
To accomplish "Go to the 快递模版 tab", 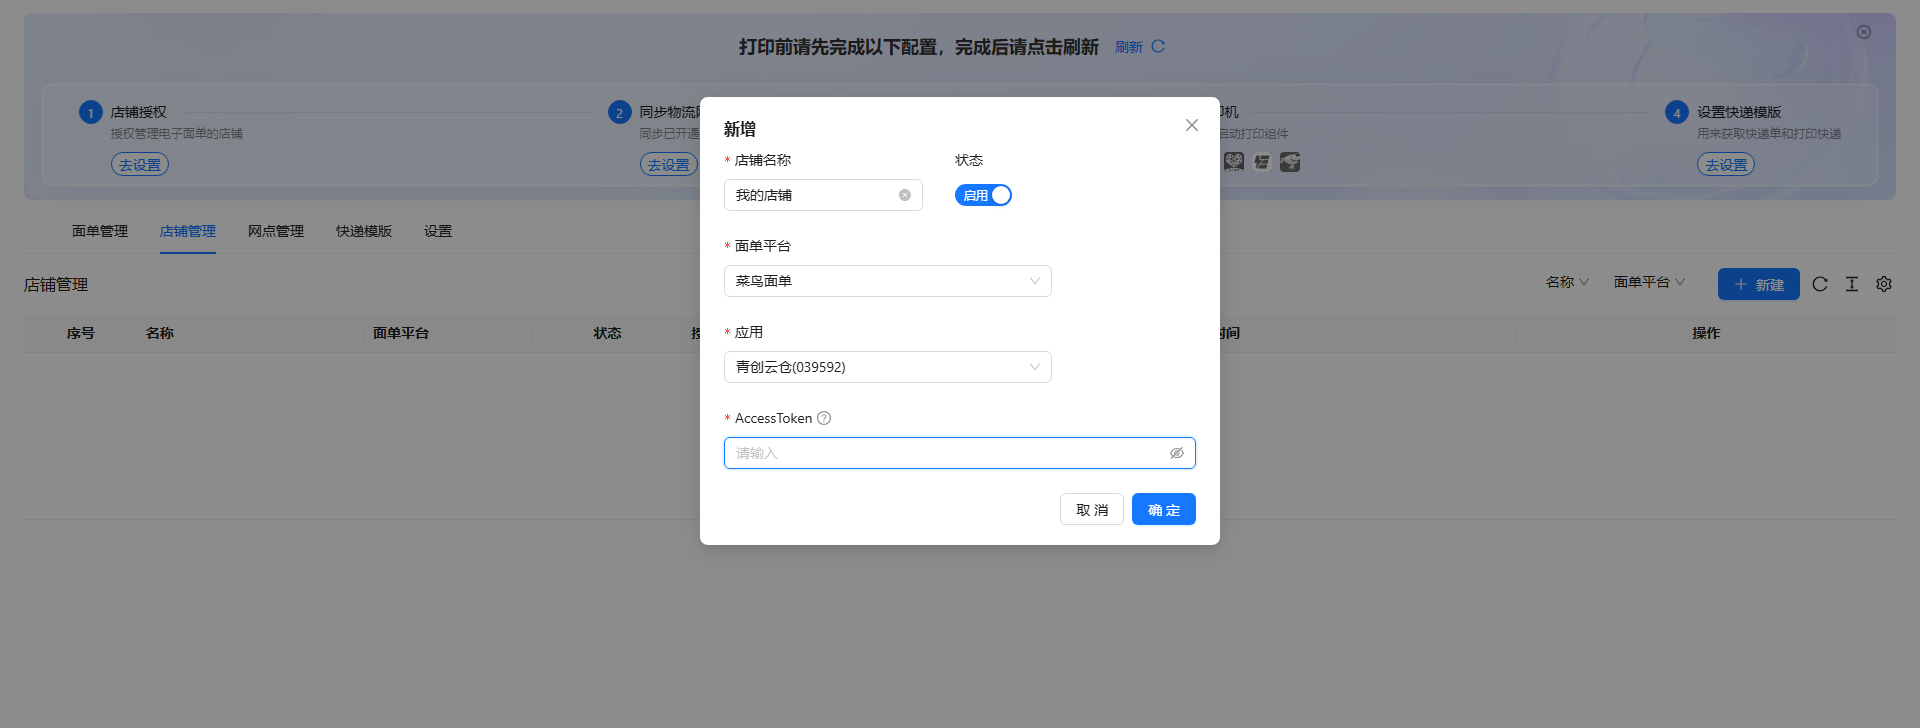I will click(x=364, y=231).
